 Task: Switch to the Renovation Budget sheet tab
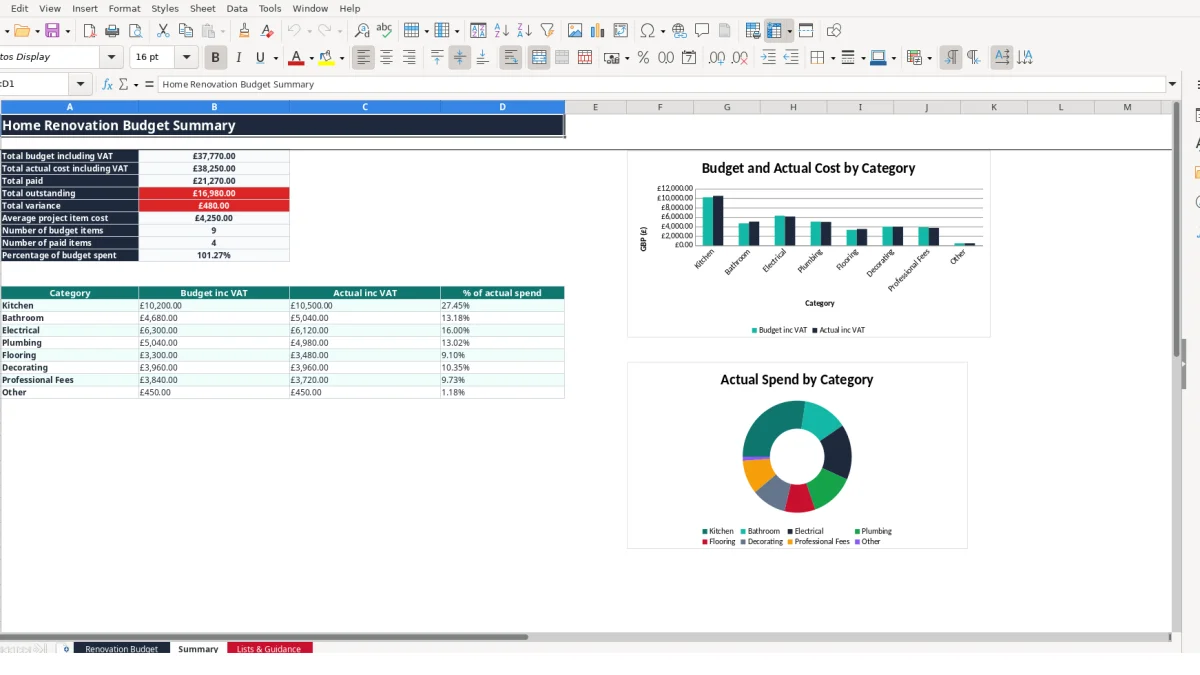(122, 649)
